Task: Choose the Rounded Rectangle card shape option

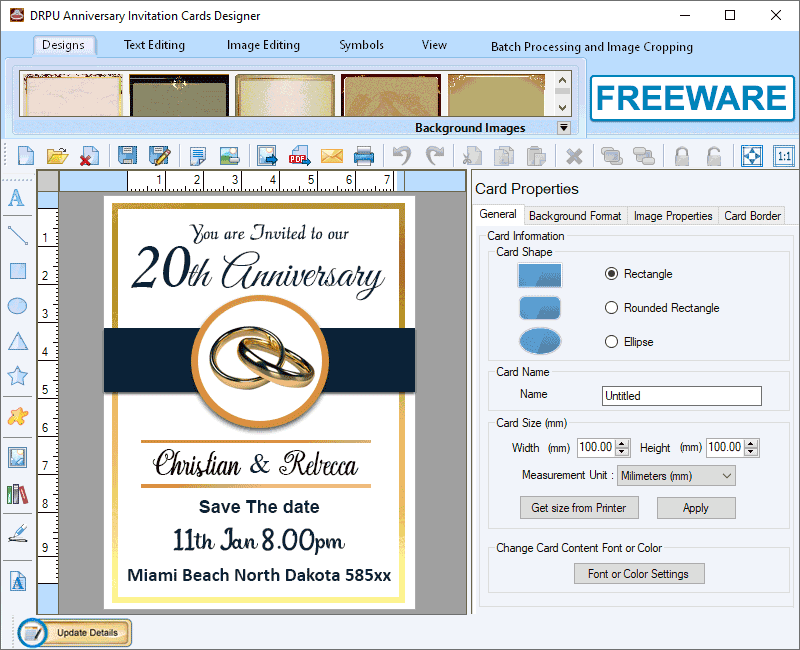Action: (x=610, y=308)
